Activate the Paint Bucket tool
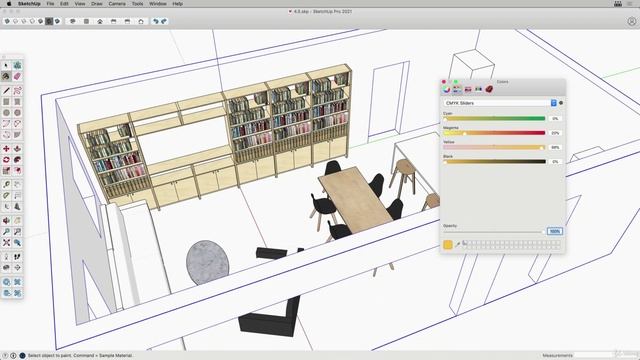Screen dimensions: 640x360 coord(6,76)
